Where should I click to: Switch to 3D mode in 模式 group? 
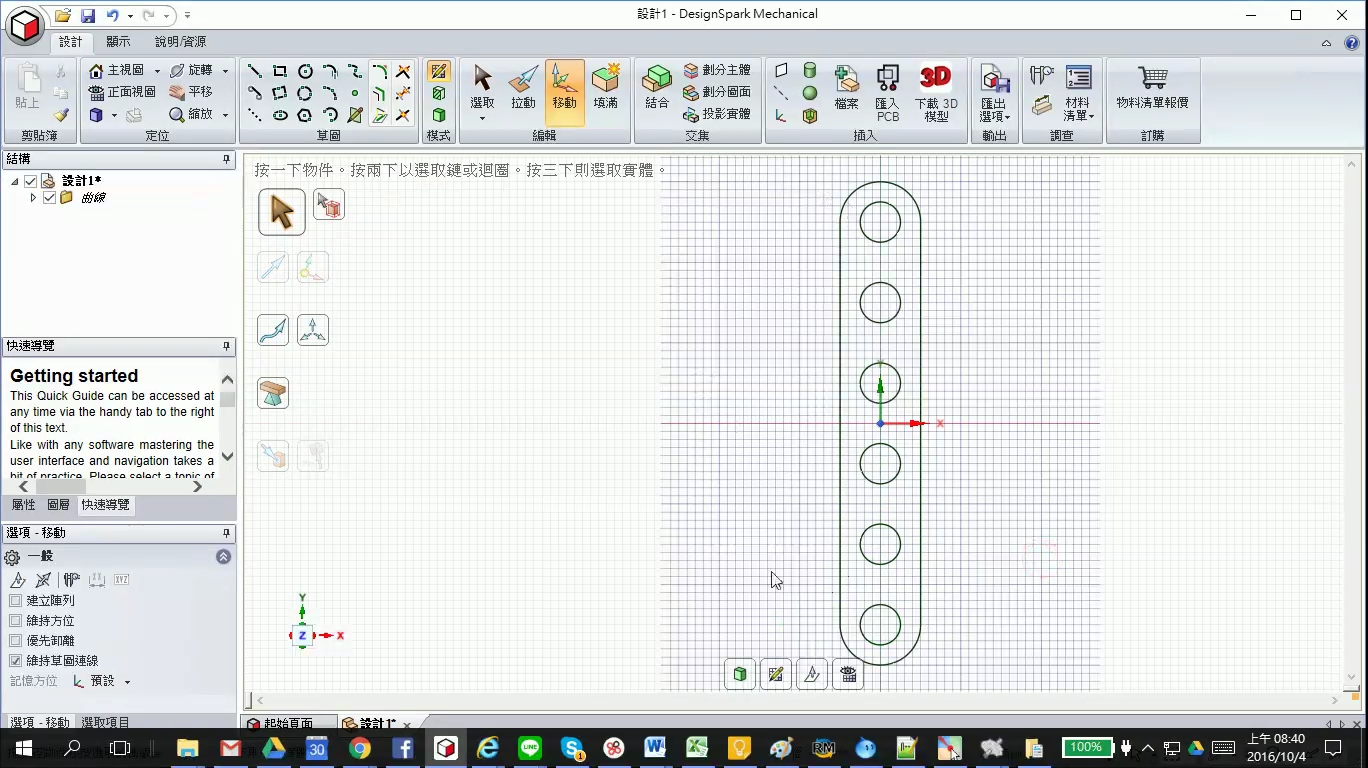click(438, 115)
